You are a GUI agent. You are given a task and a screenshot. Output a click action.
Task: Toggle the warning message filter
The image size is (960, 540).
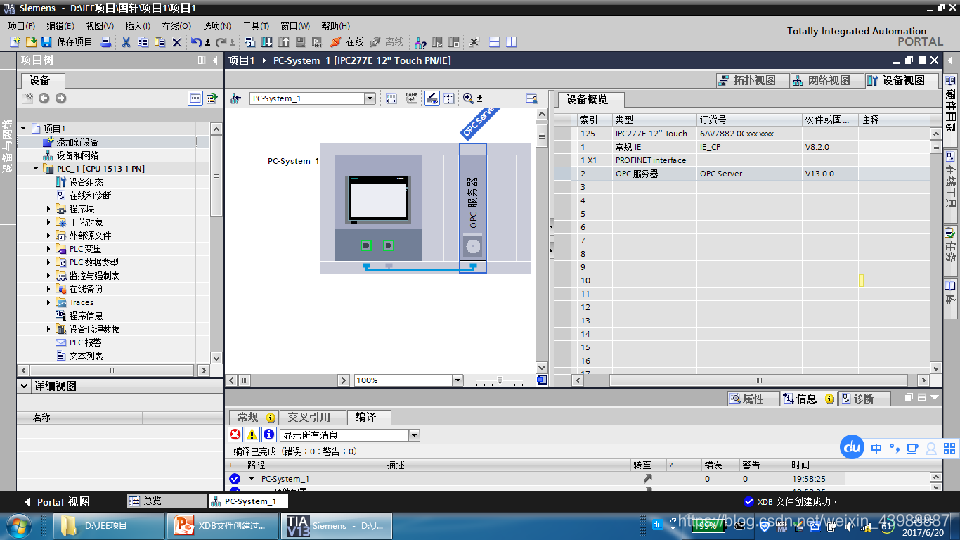click(x=252, y=435)
